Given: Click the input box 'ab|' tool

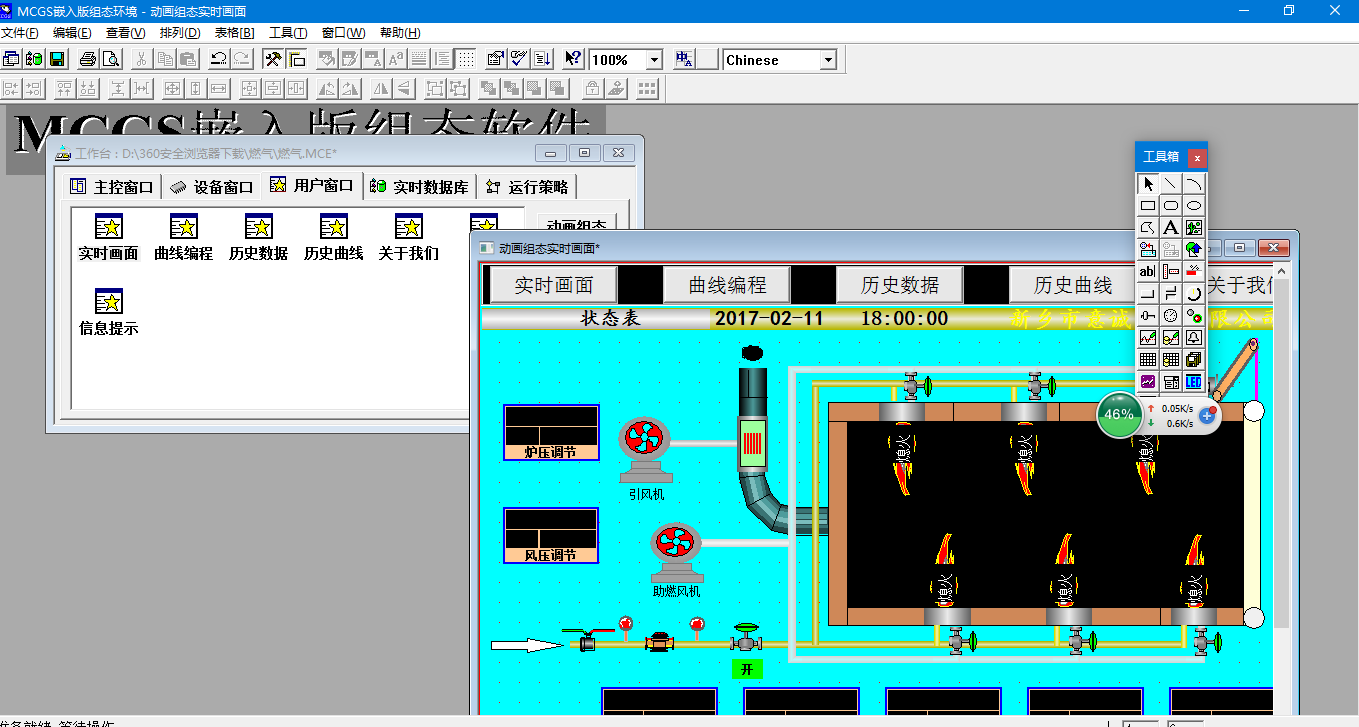Looking at the screenshot, I should click(1148, 272).
